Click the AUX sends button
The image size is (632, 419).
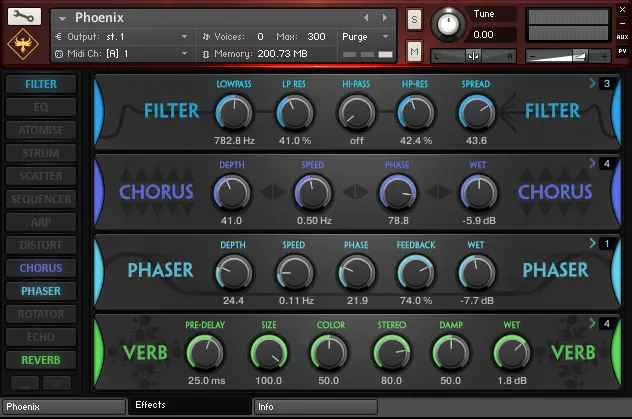click(x=622, y=37)
